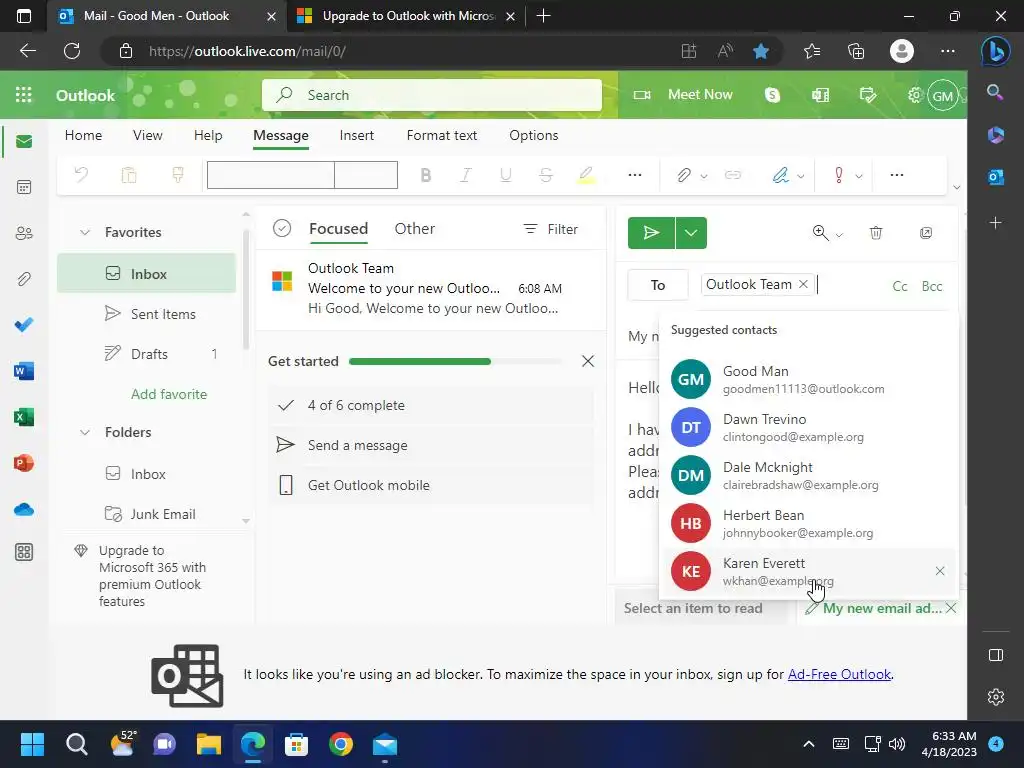This screenshot has width=1024, height=768.
Task: Open the More apps icon in left rail
Action: click(24, 552)
